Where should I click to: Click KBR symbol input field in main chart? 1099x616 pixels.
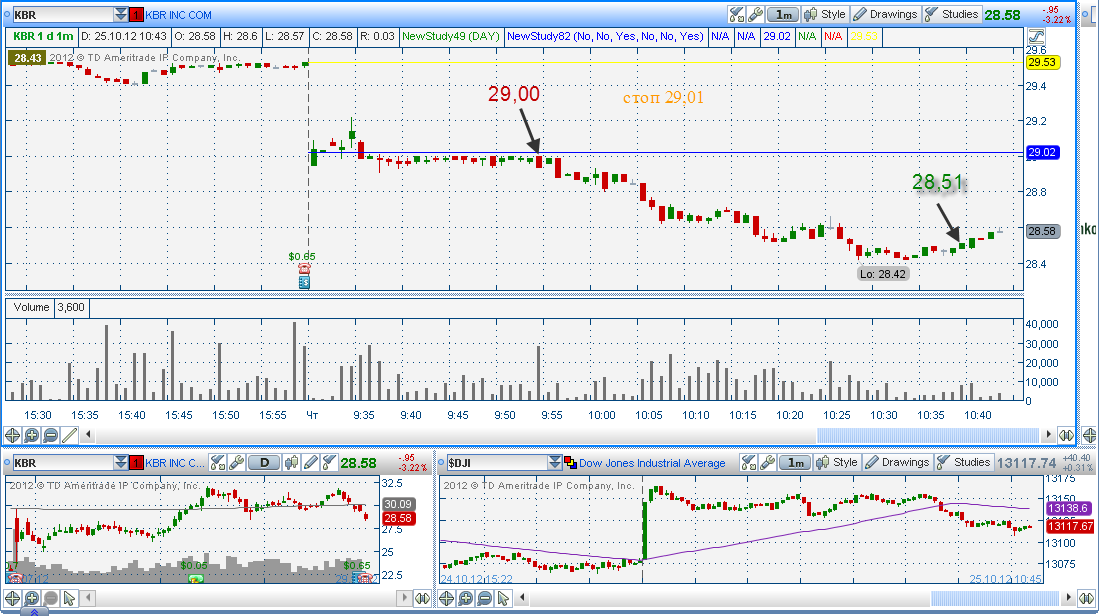click(x=63, y=15)
